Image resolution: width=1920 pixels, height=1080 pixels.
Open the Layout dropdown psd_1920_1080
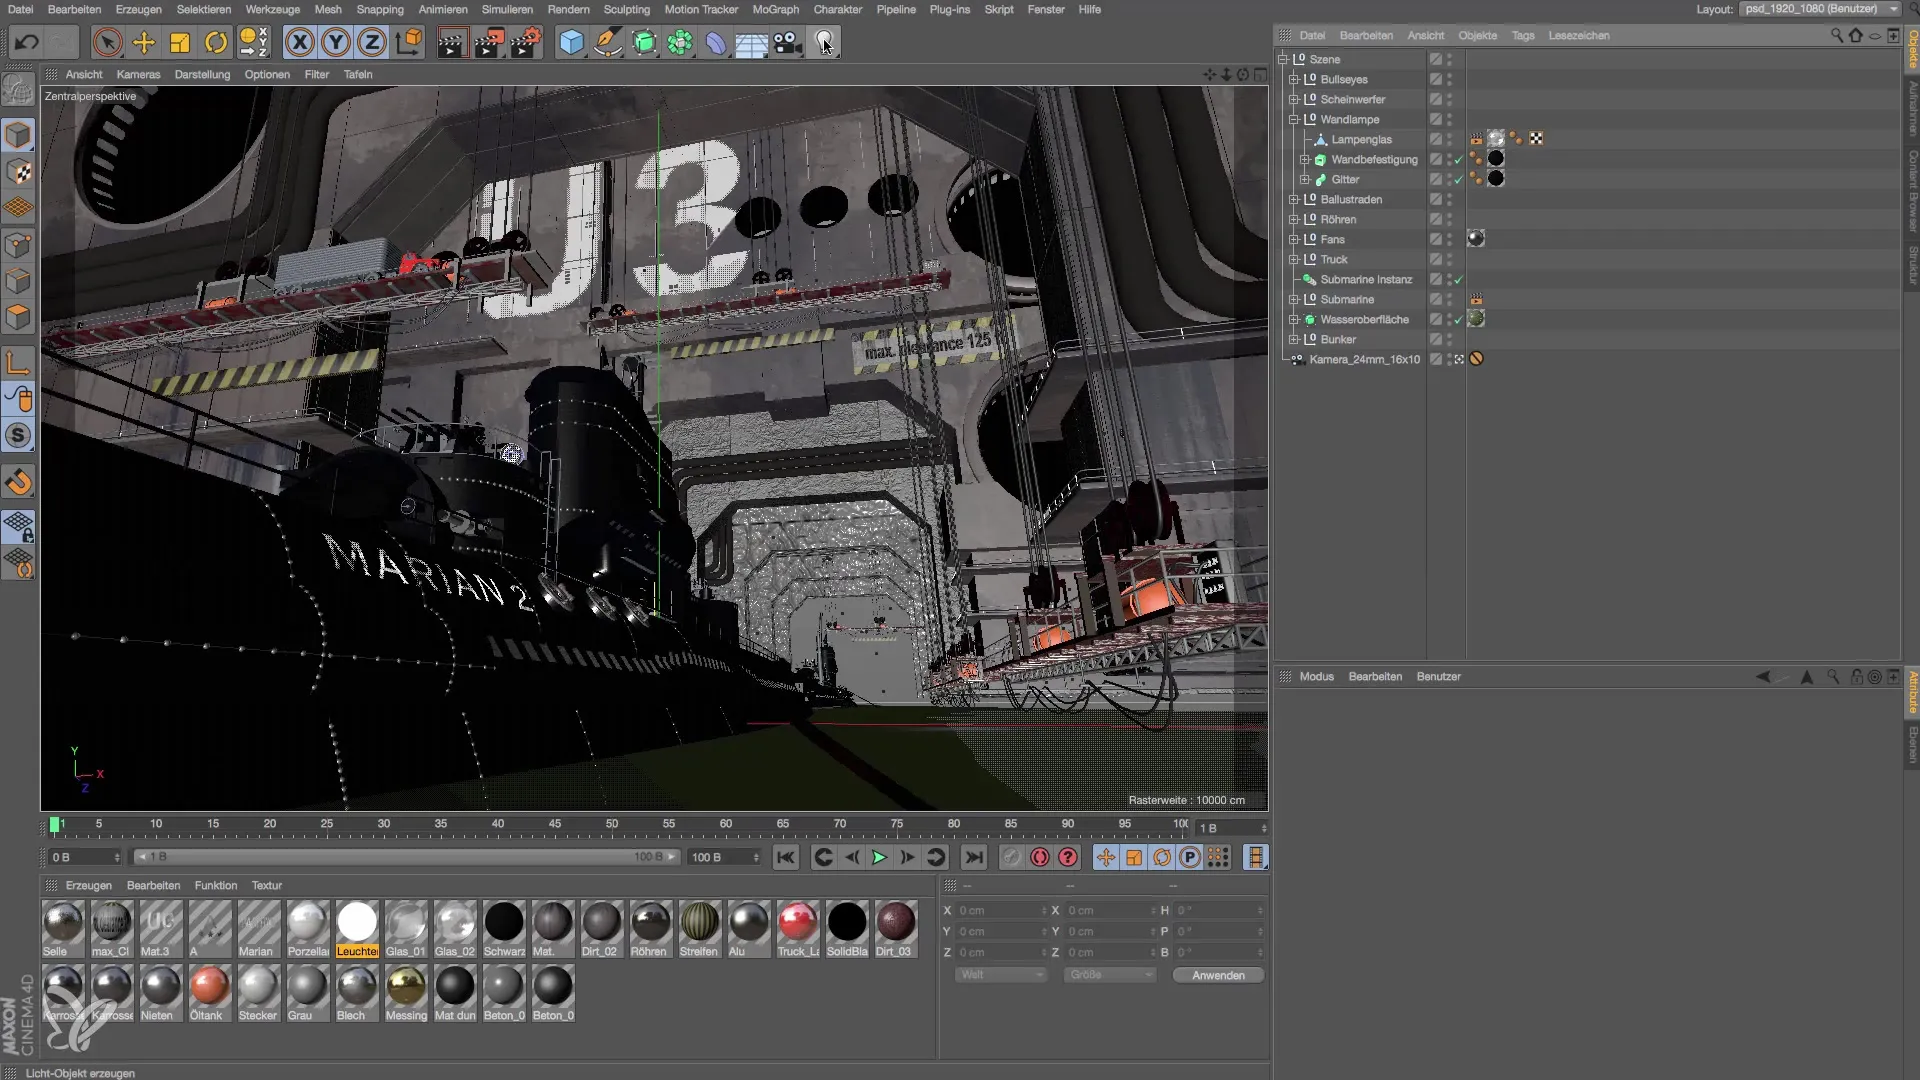(1820, 9)
